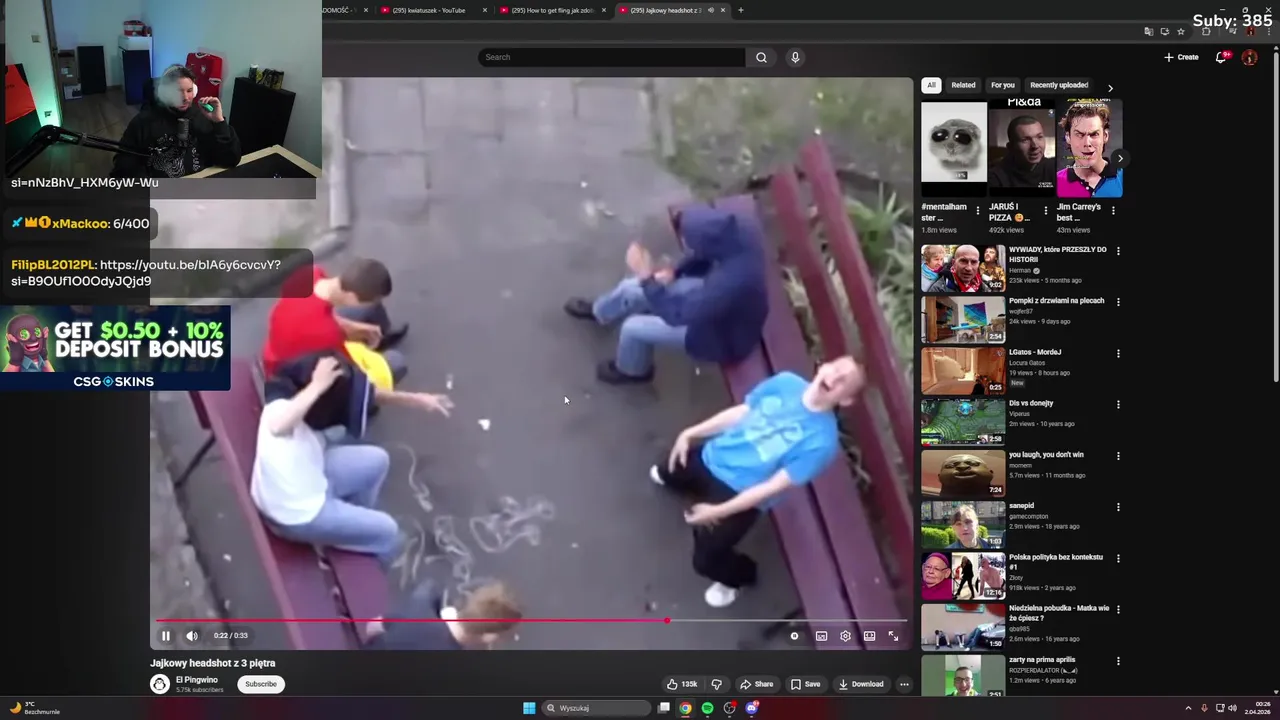Open a new browser tab with plus
Viewport: 1280px width, 720px height.
(x=741, y=10)
